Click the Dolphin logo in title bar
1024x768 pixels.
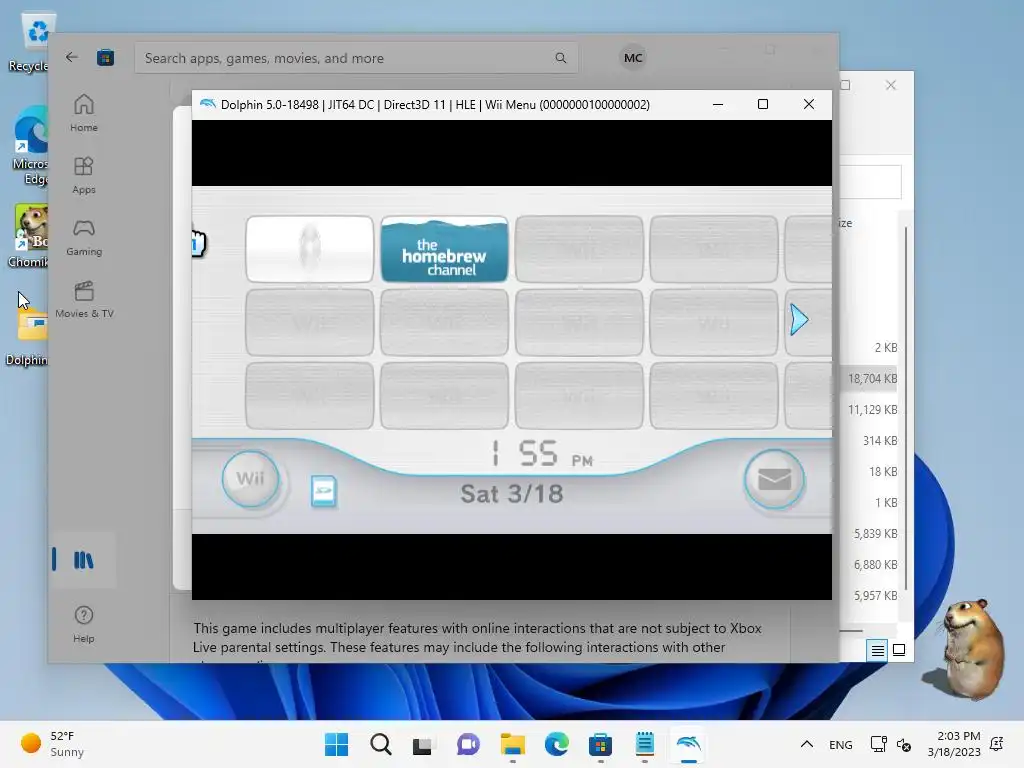(208, 104)
